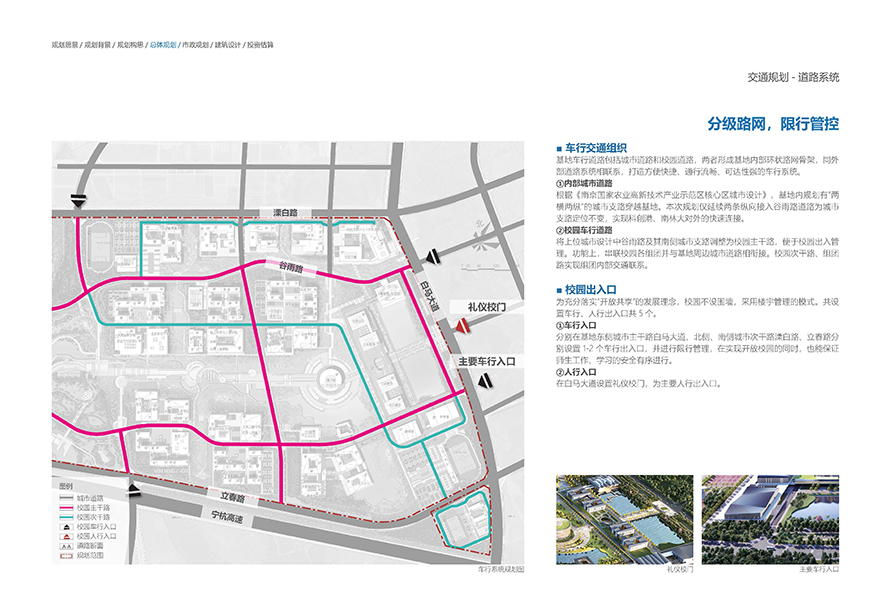Open the 礼仪校门 aerial rendering thumbnail
Image resolution: width=870 pixels, height=615 pixels.
(x=625, y=520)
